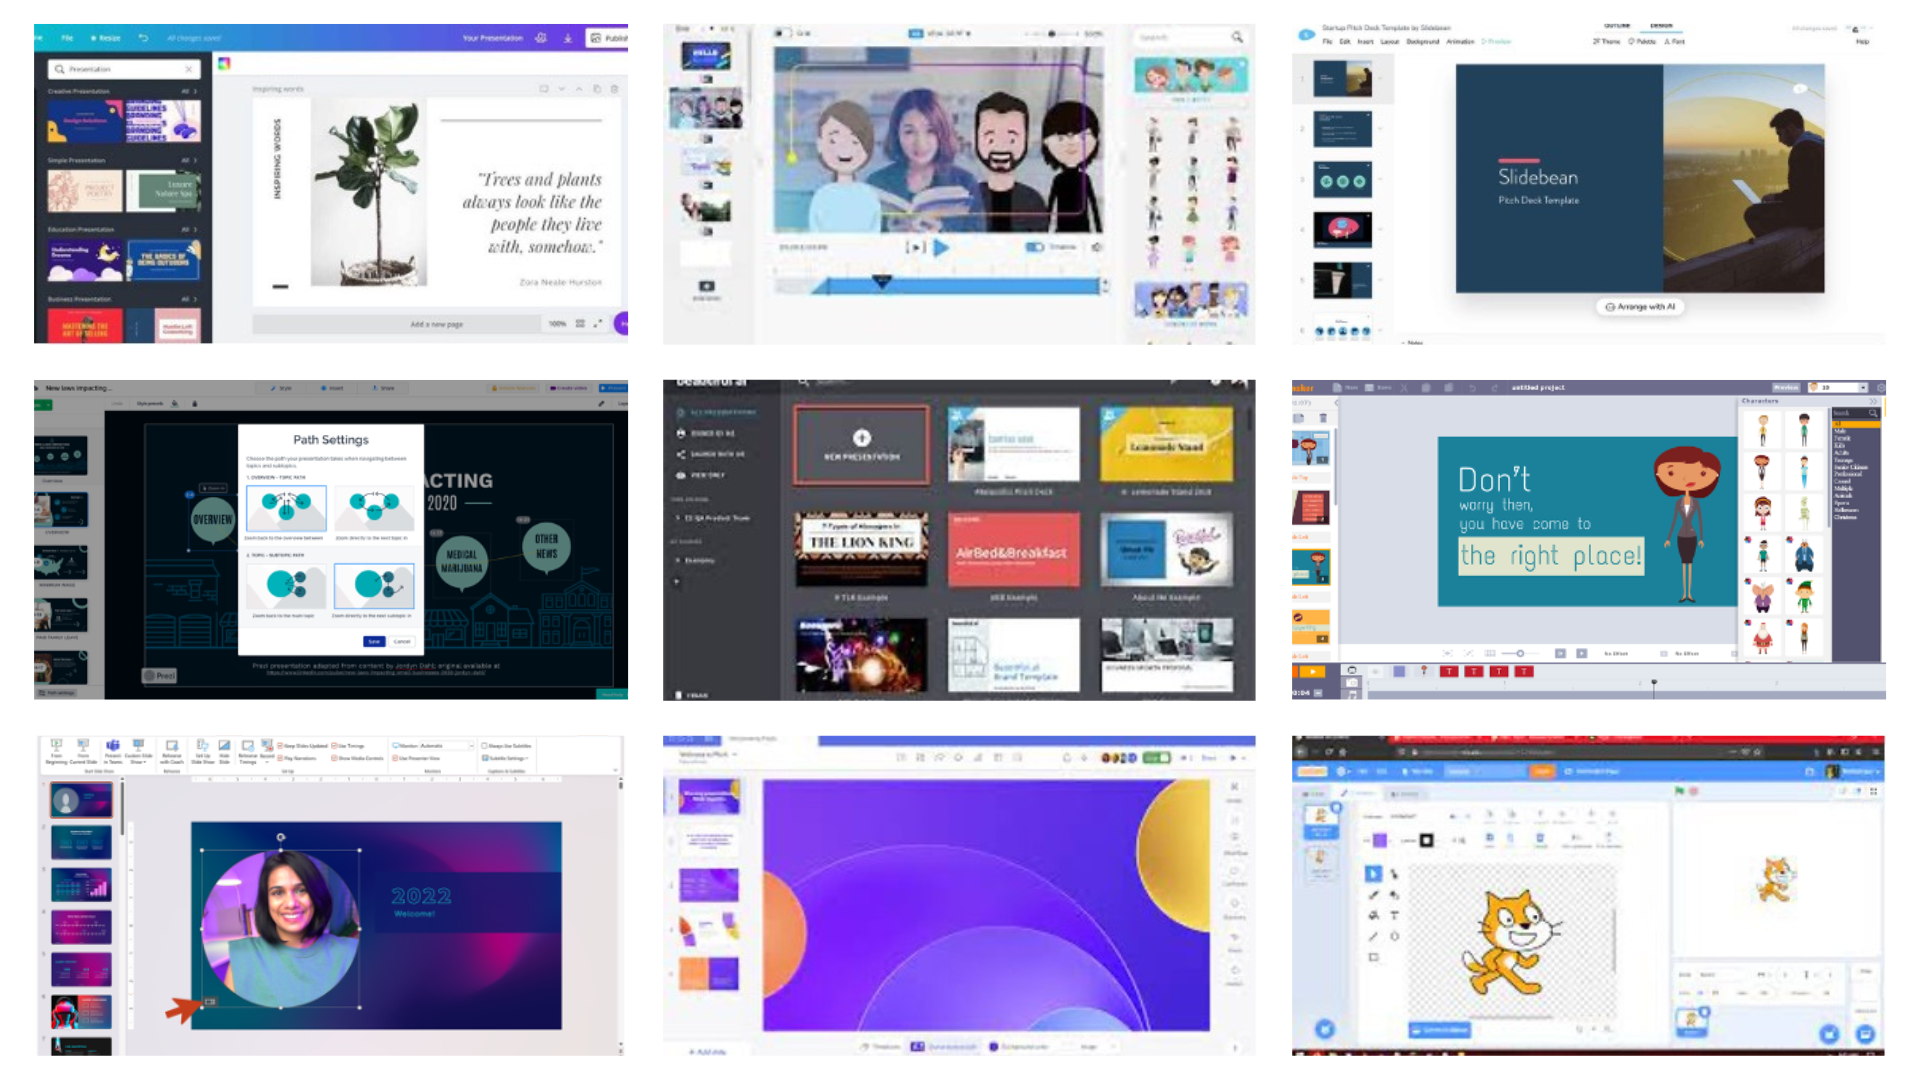Open the Subtitle Settings dropdown in PowerPoint
Screen dimensions: 1920x1080
[x=506, y=758]
